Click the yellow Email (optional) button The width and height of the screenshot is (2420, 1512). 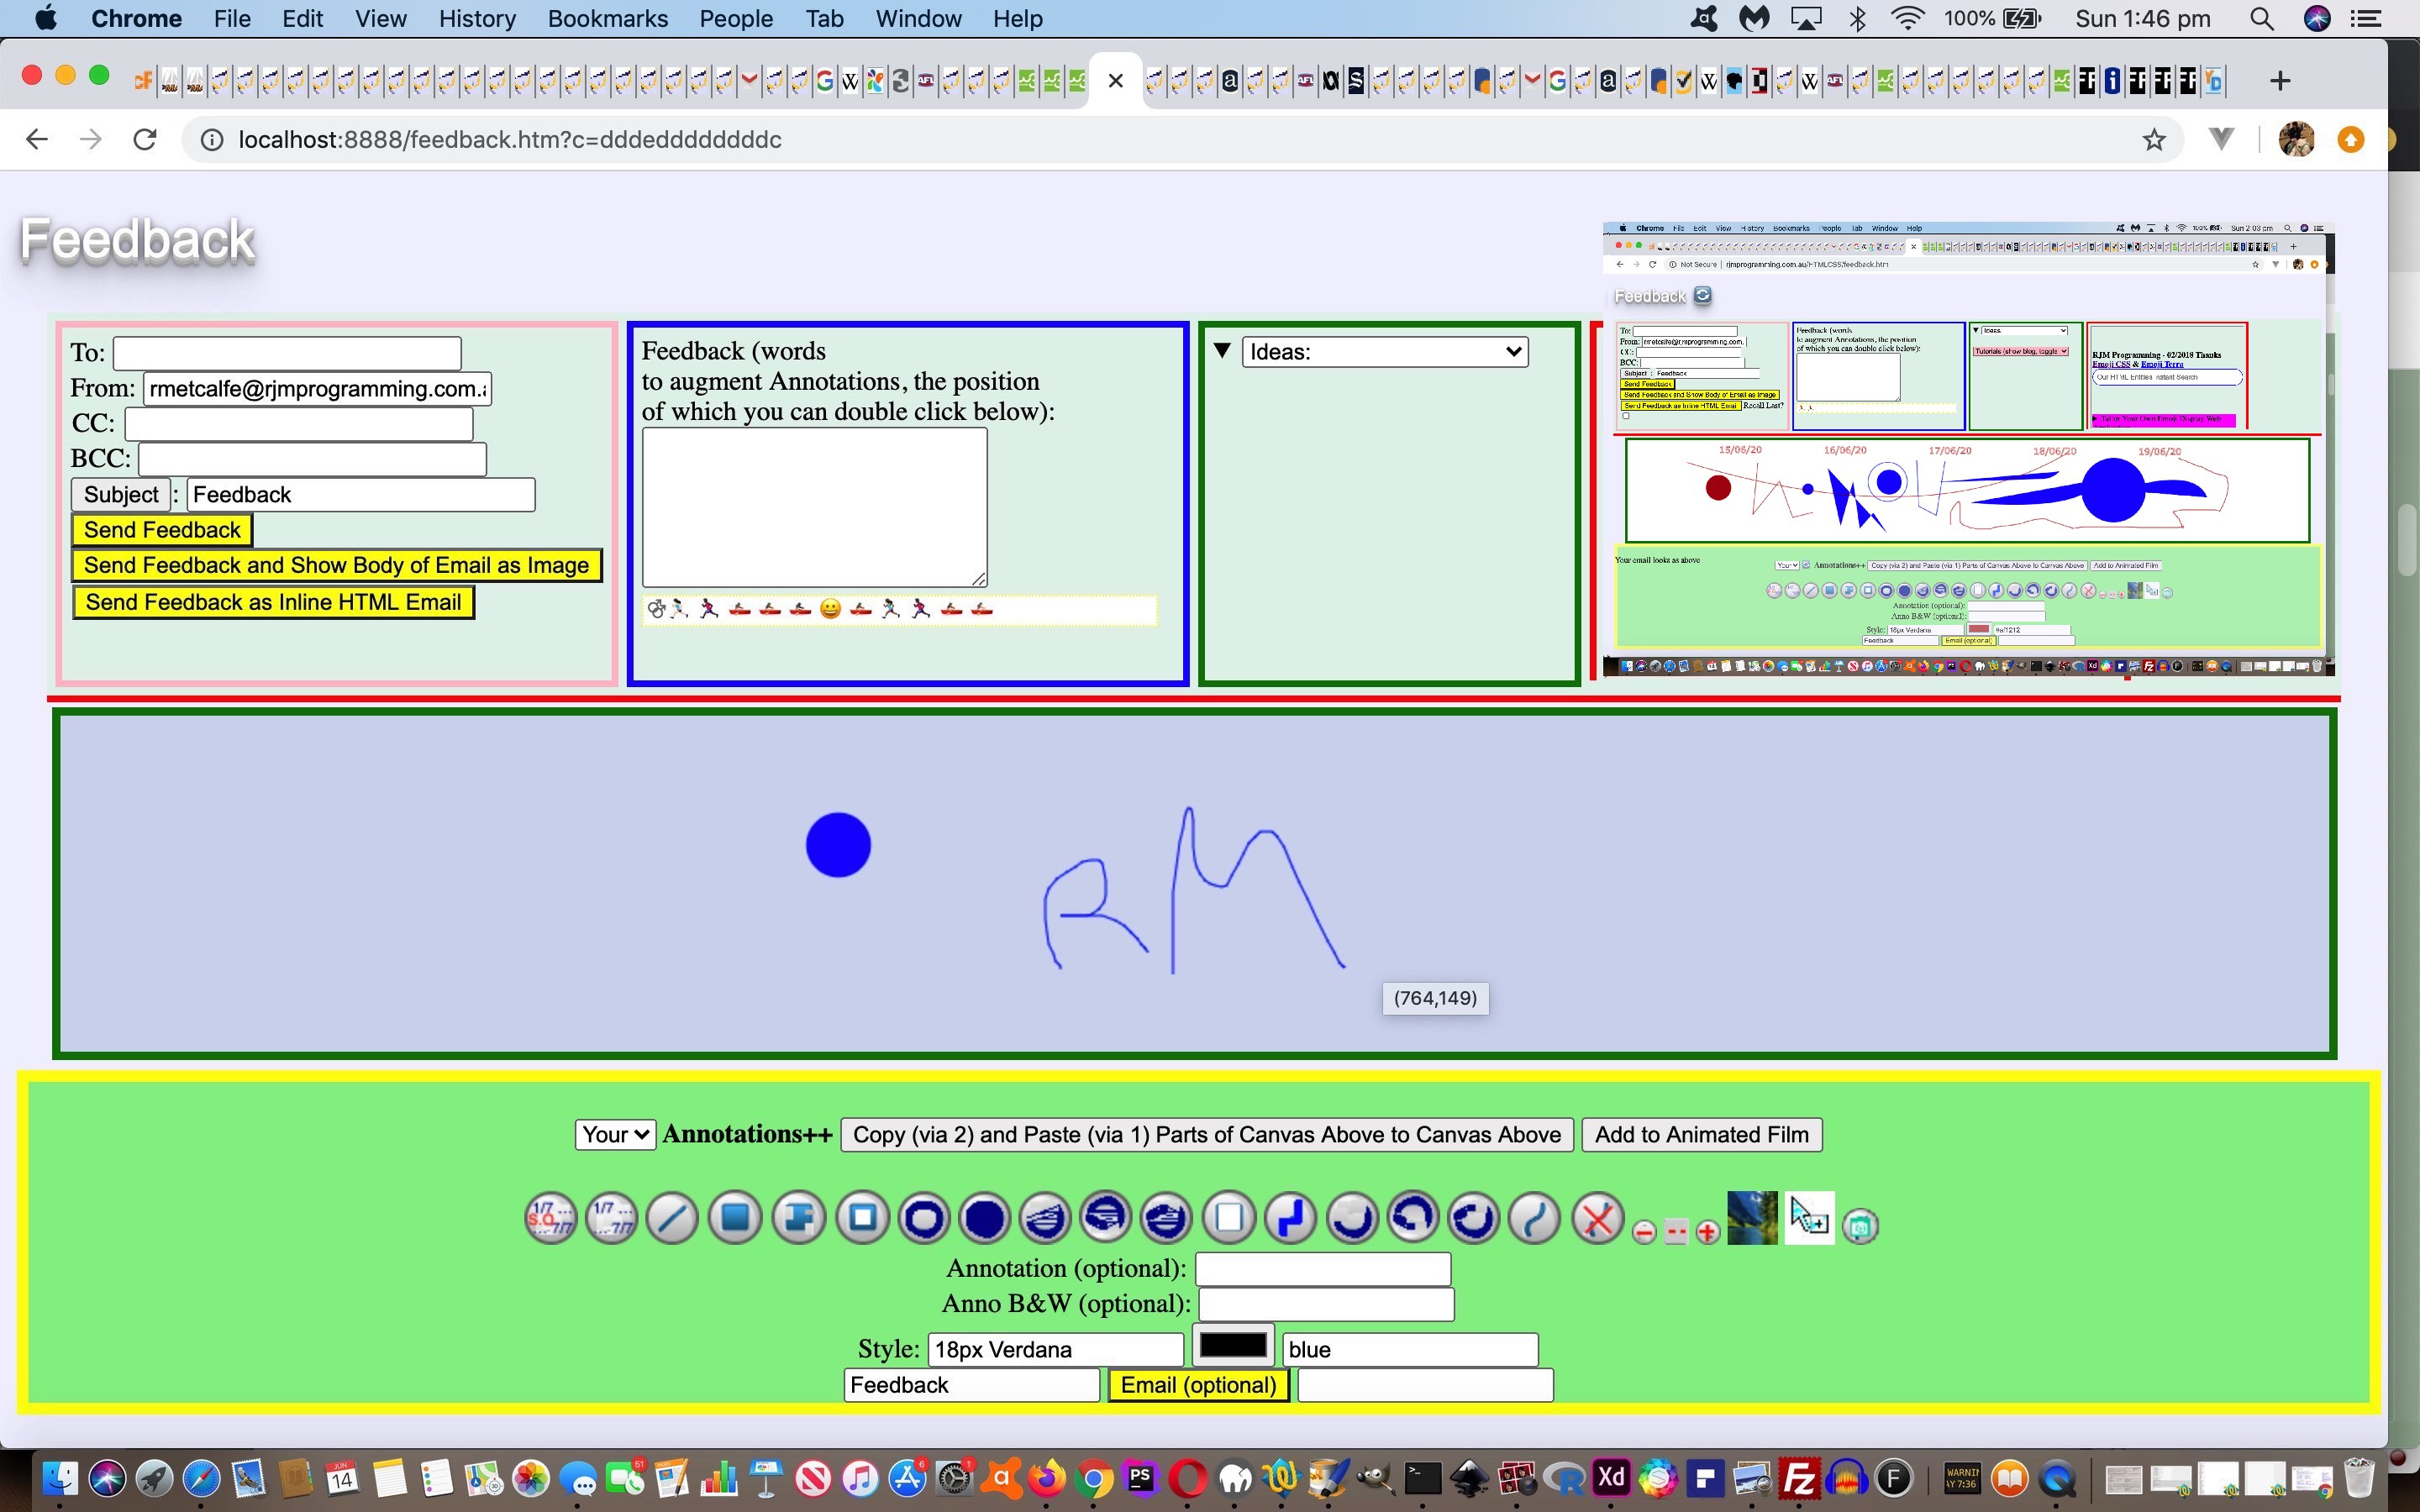[1198, 1385]
